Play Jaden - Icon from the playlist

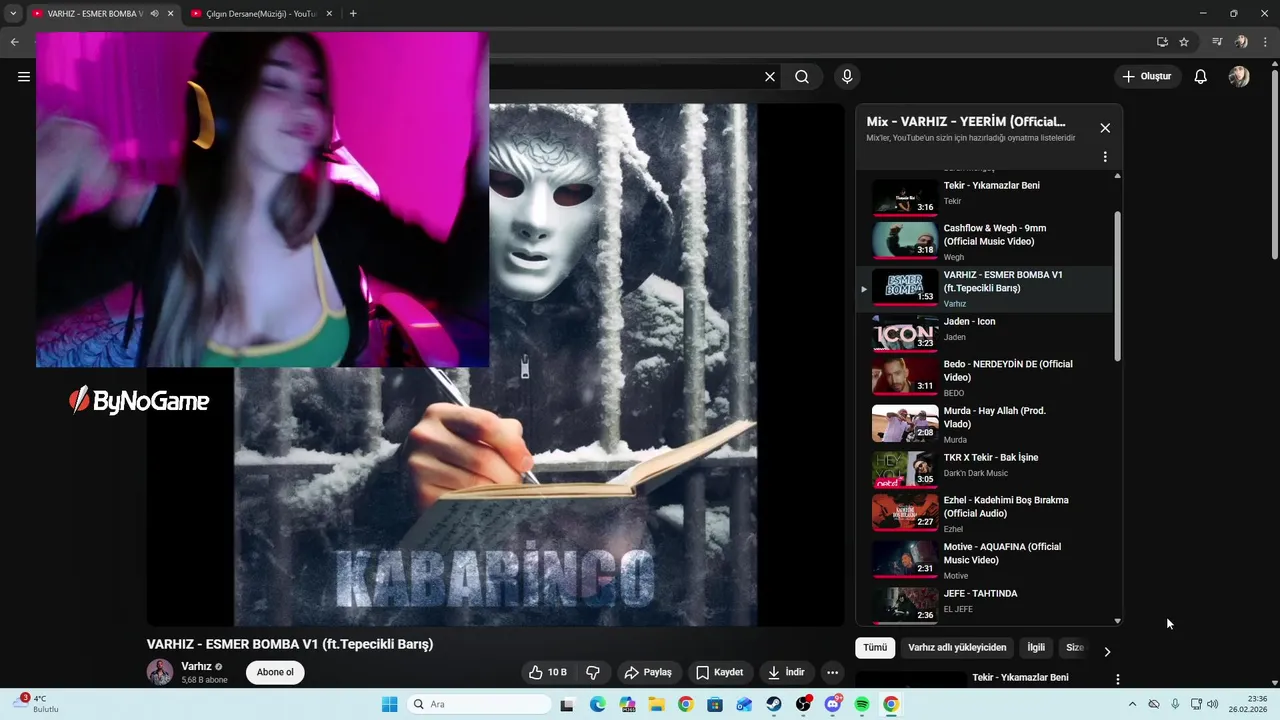tap(985, 332)
